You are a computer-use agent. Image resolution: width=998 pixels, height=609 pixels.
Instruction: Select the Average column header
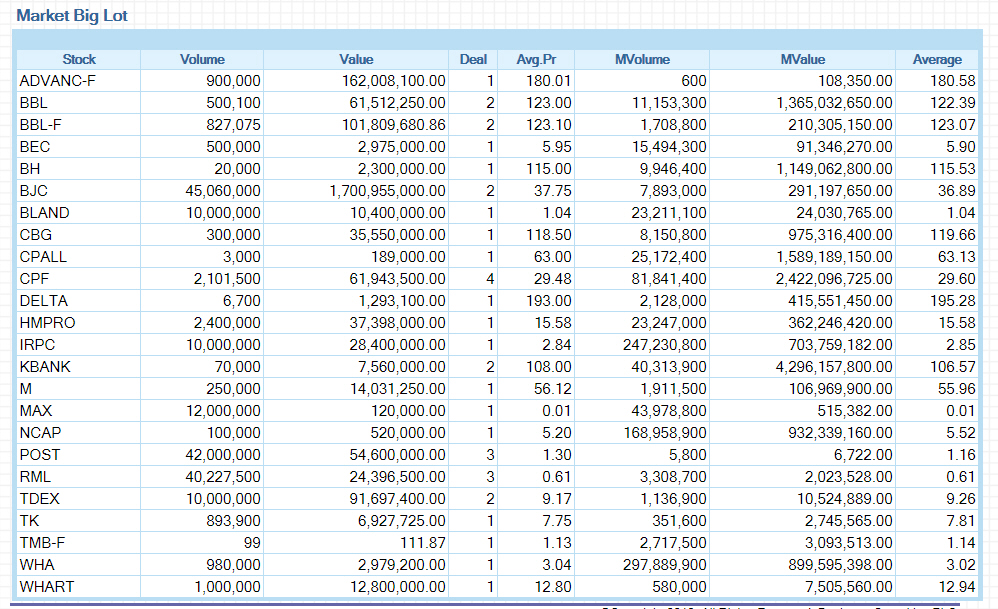point(937,59)
